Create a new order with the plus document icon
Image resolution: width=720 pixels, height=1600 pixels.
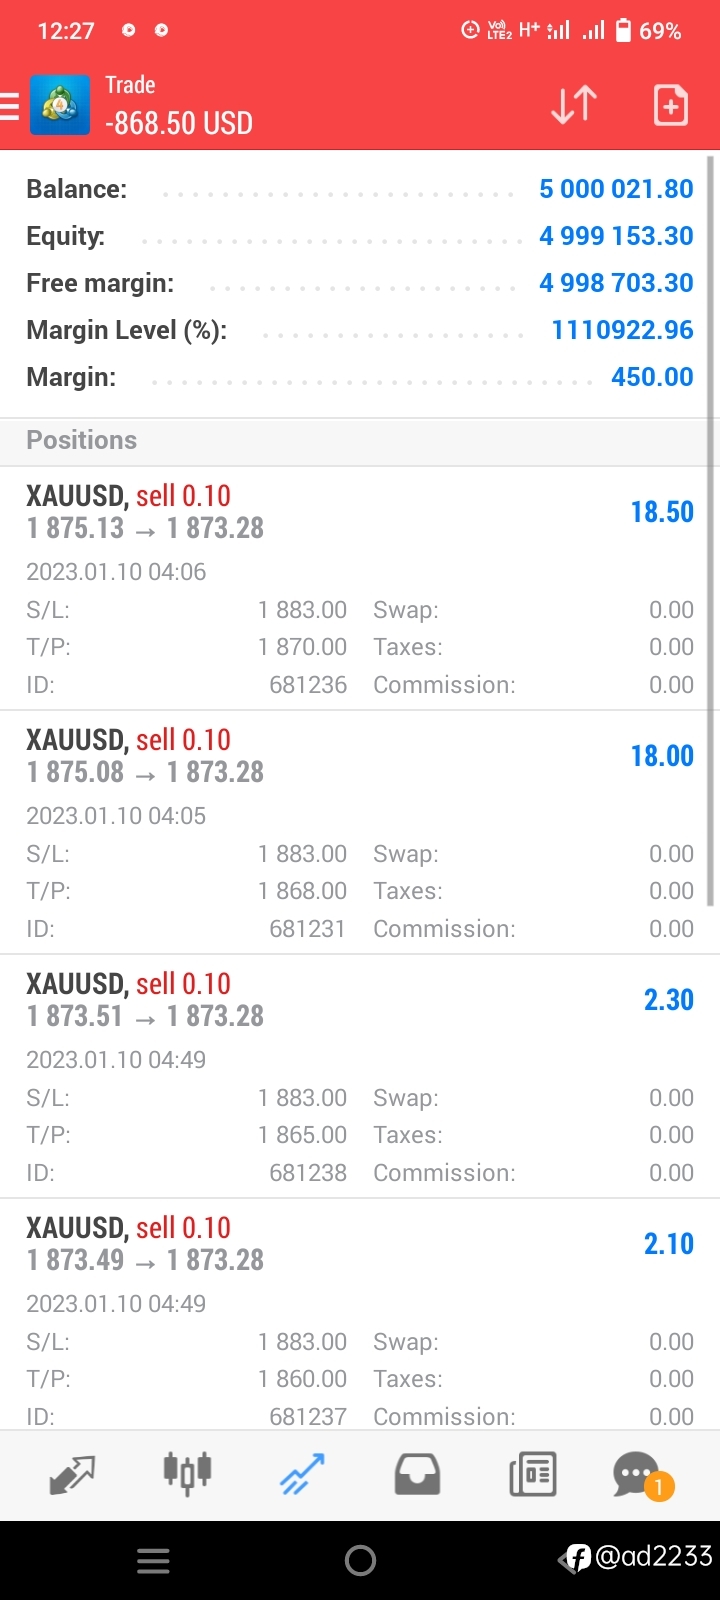[x=670, y=105]
